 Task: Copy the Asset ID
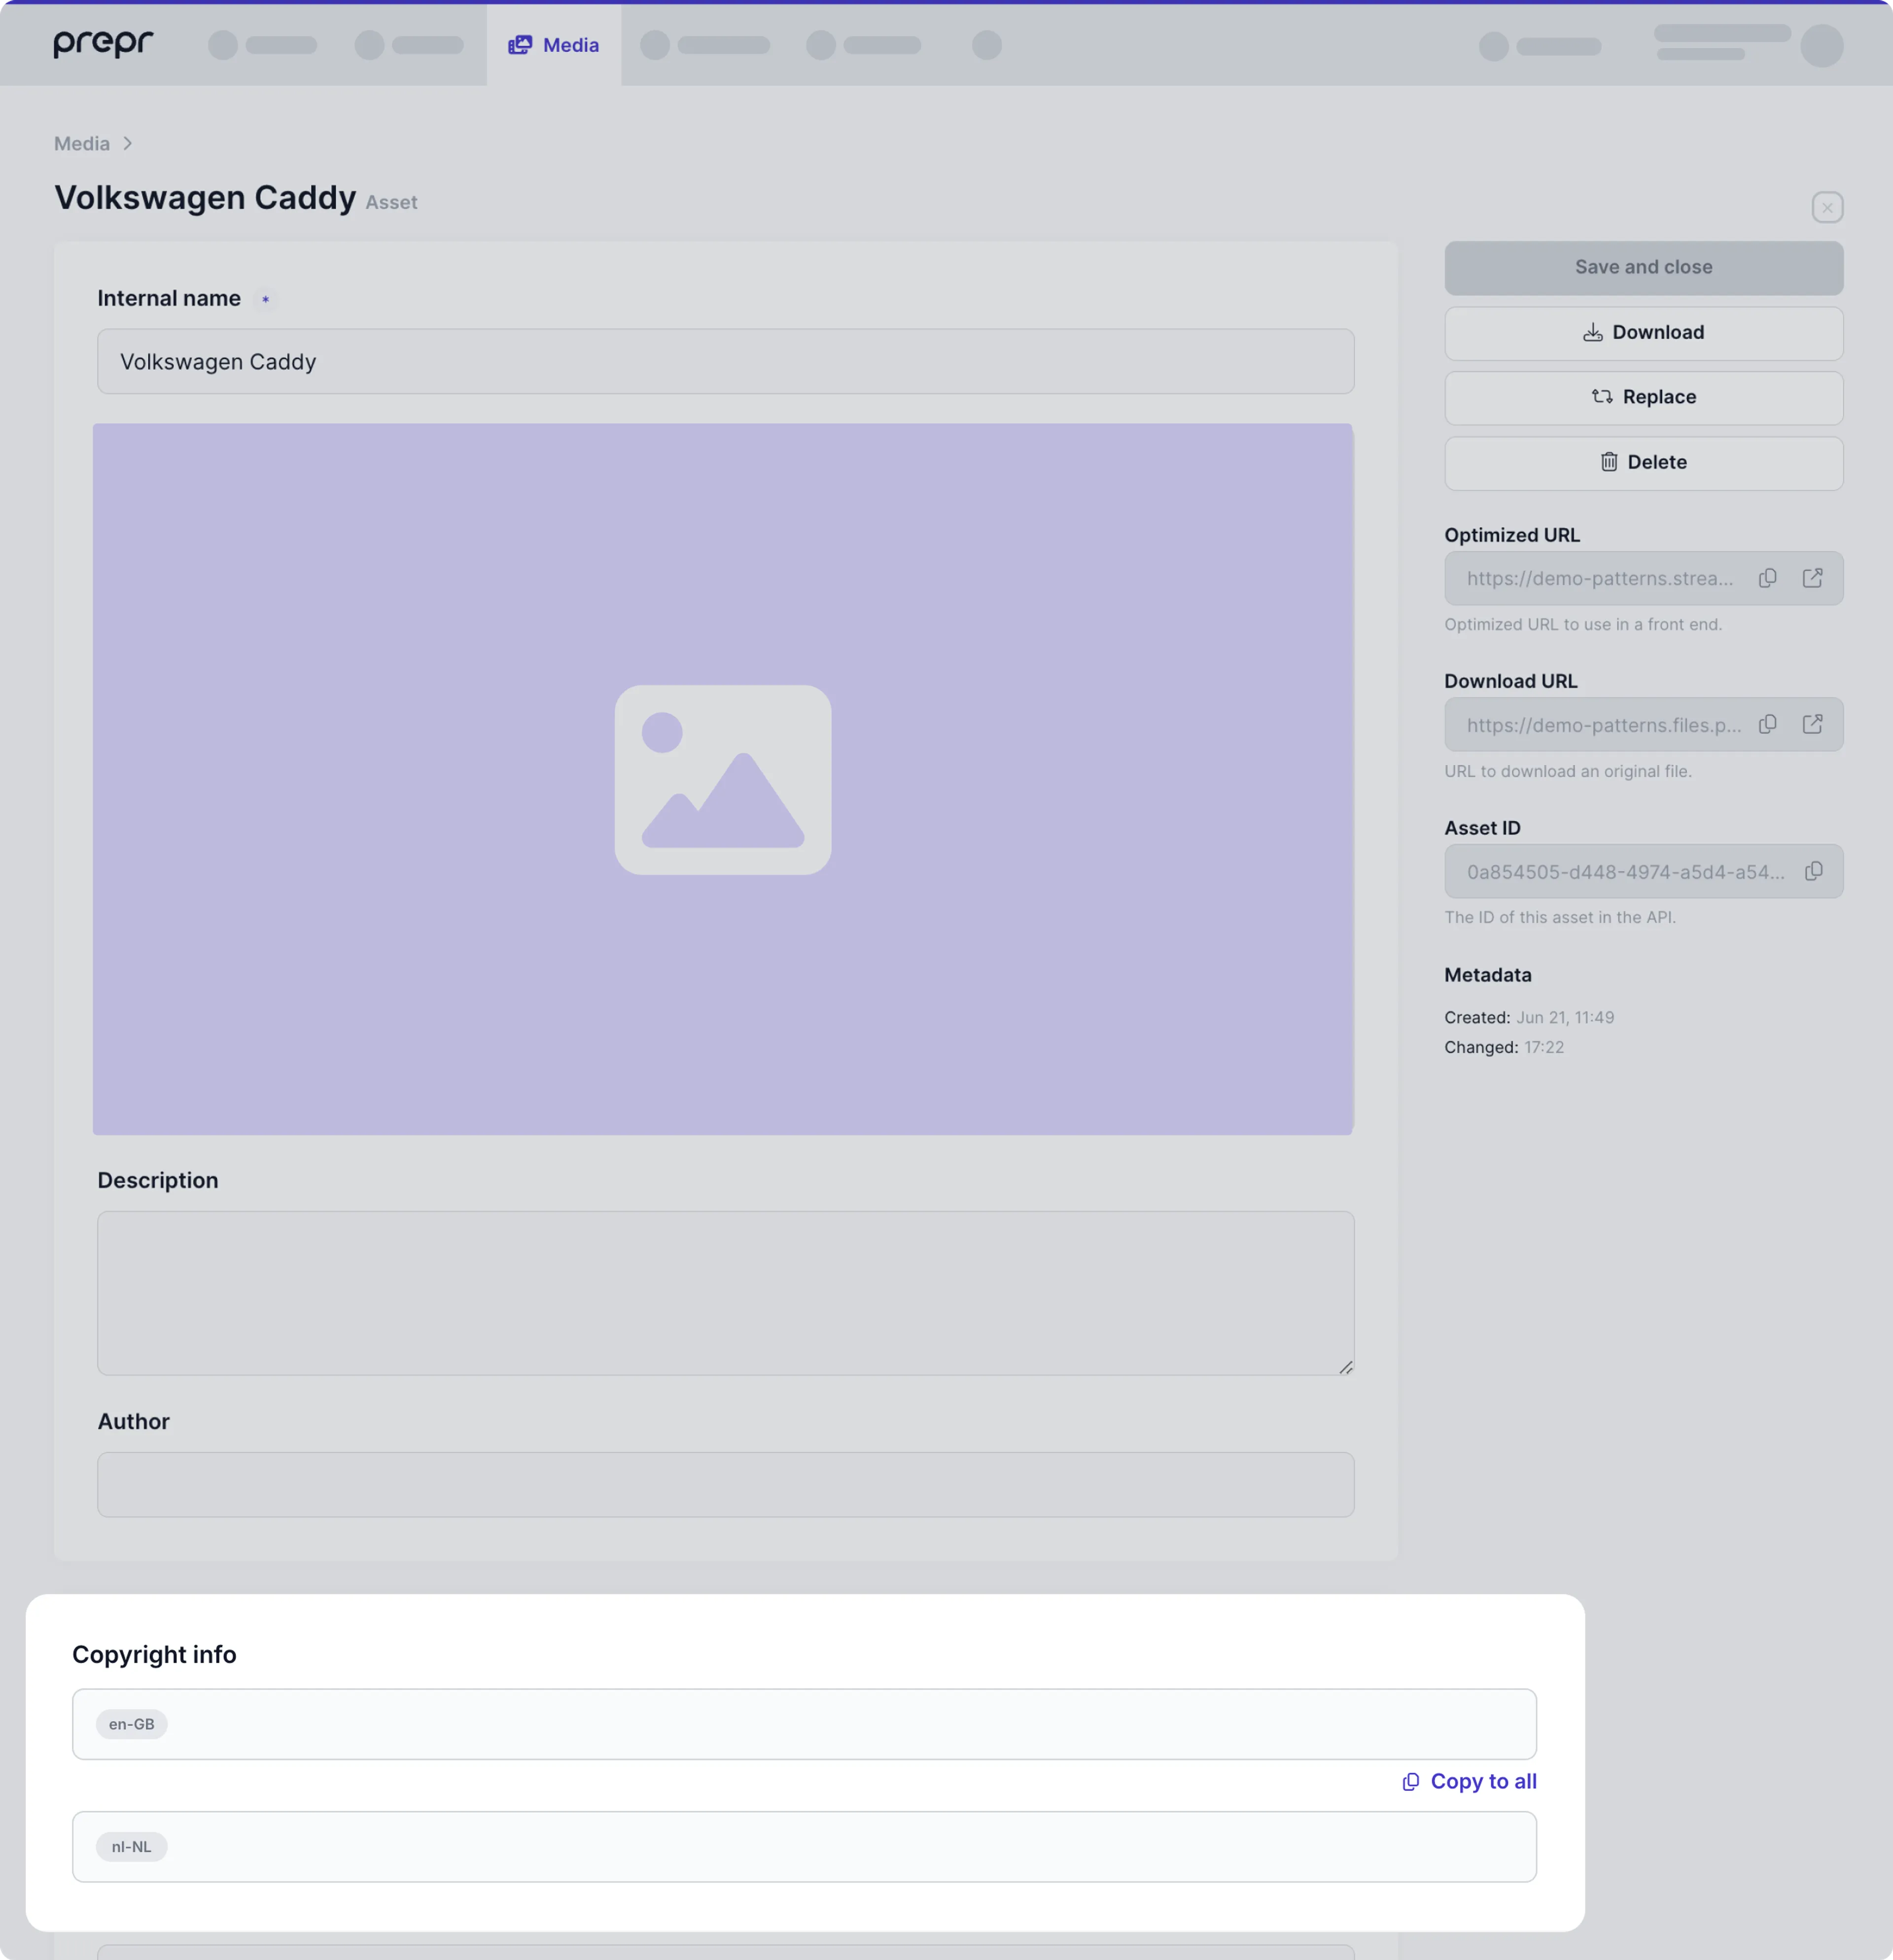tap(1813, 871)
